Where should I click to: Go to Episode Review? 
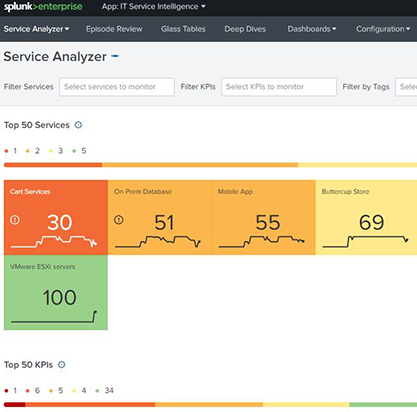point(114,29)
